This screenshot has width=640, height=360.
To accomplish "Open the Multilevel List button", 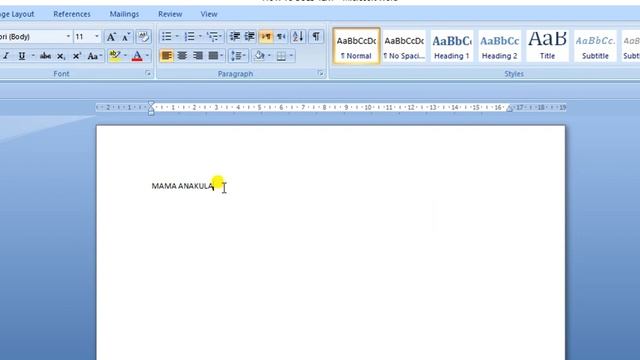I will coord(214,37).
